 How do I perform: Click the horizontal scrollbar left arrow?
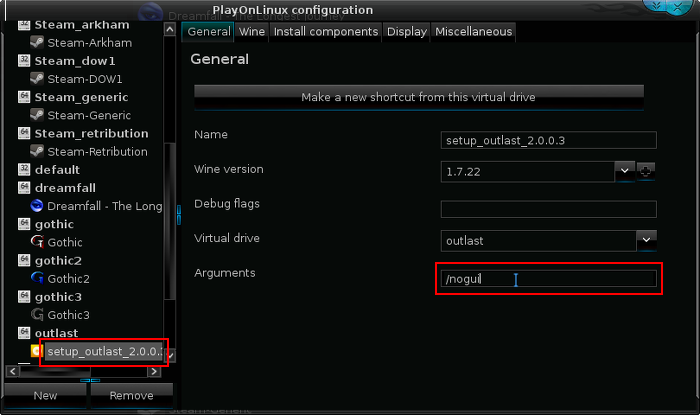point(12,371)
